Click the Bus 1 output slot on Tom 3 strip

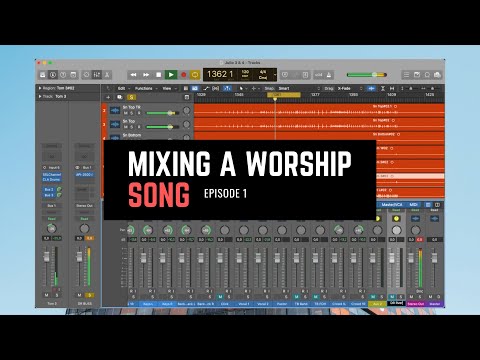(x=51, y=206)
